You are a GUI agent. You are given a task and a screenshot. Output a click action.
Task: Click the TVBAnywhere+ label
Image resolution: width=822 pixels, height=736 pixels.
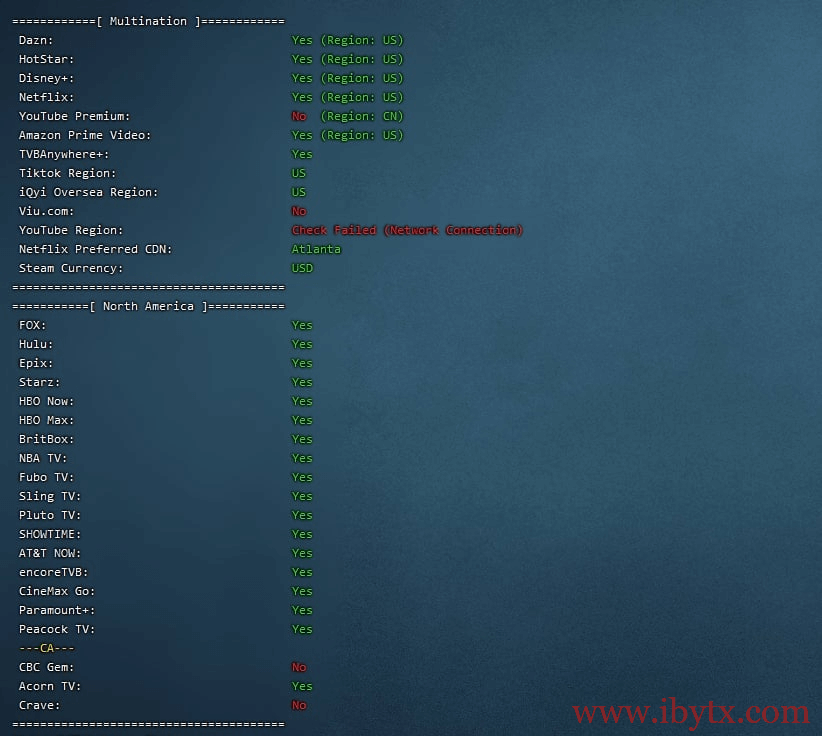coord(64,154)
